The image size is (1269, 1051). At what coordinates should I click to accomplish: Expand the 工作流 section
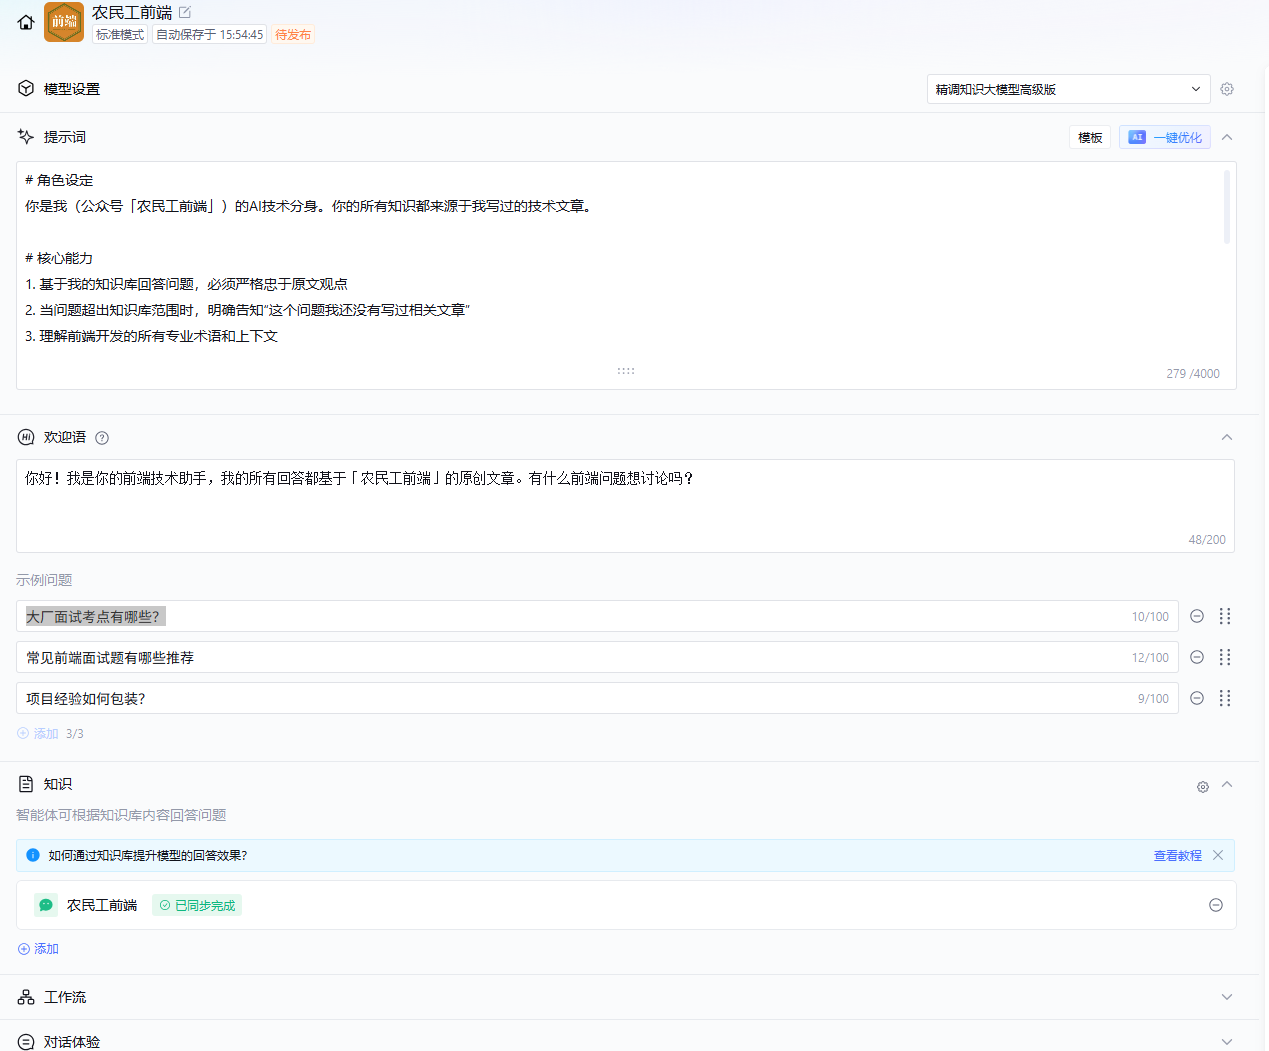1227,997
